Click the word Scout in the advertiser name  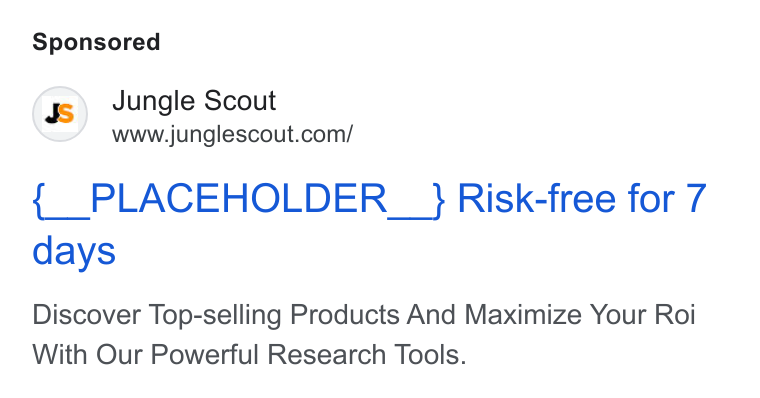pos(239,101)
